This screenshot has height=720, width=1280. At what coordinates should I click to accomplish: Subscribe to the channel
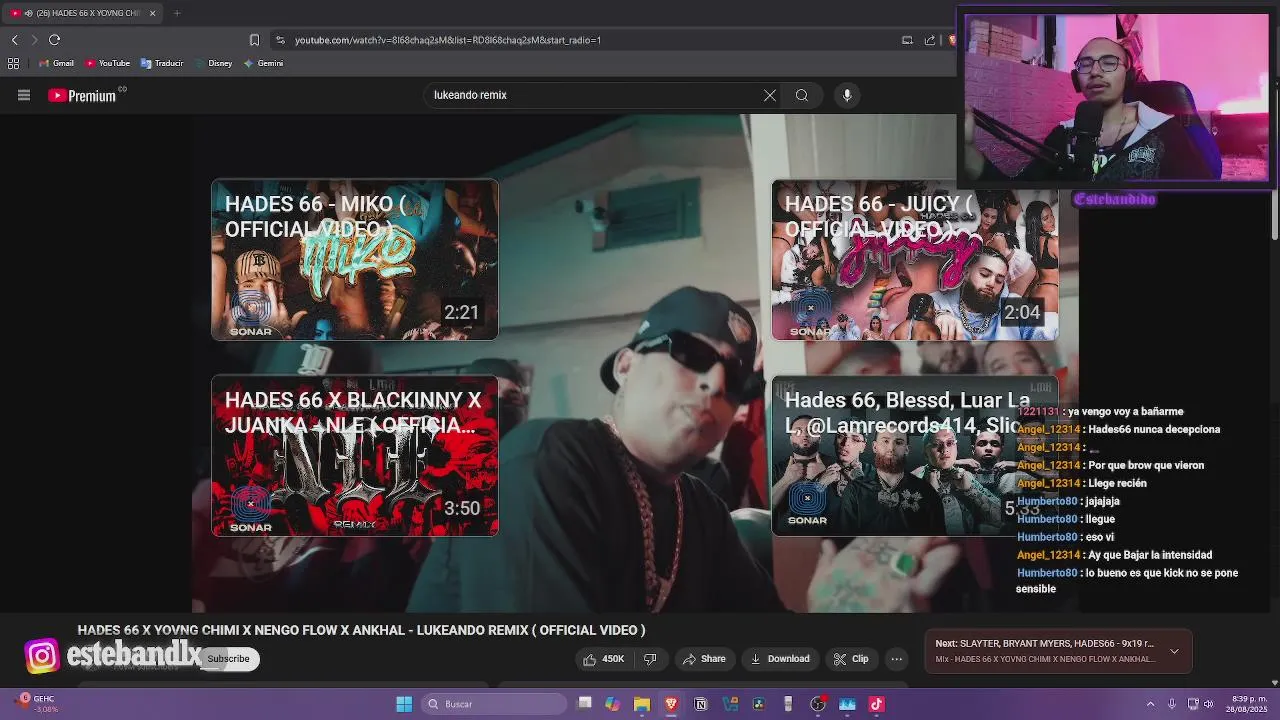(x=228, y=659)
